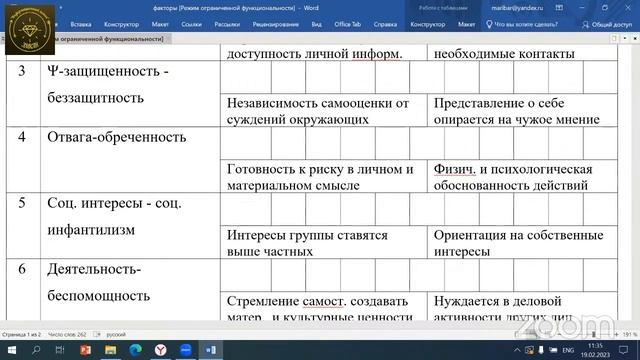Click 'Стремление самост. создавать' cell text
The image size is (640, 360).
click(317, 301)
